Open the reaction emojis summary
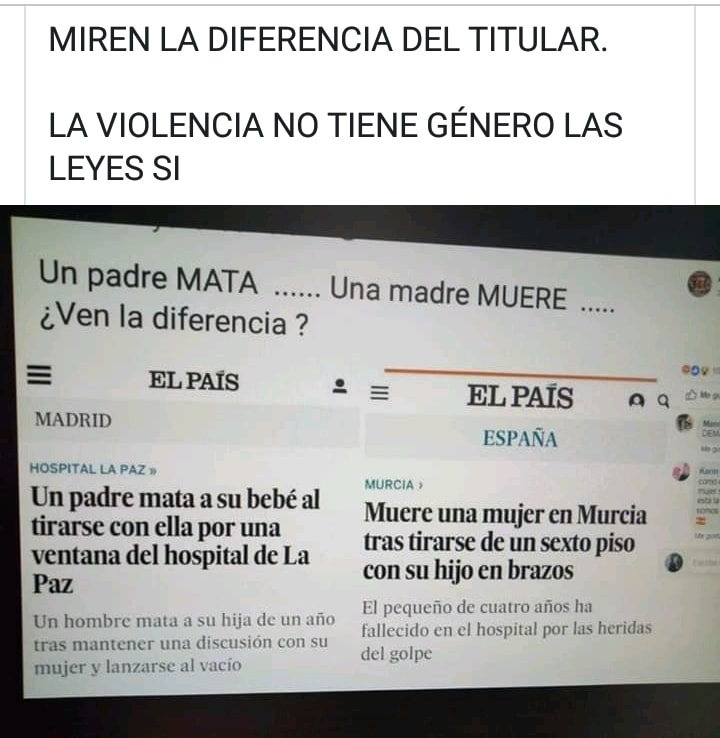Viewport: 720px width, 738px height. pyautogui.click(x=694, y=370)
